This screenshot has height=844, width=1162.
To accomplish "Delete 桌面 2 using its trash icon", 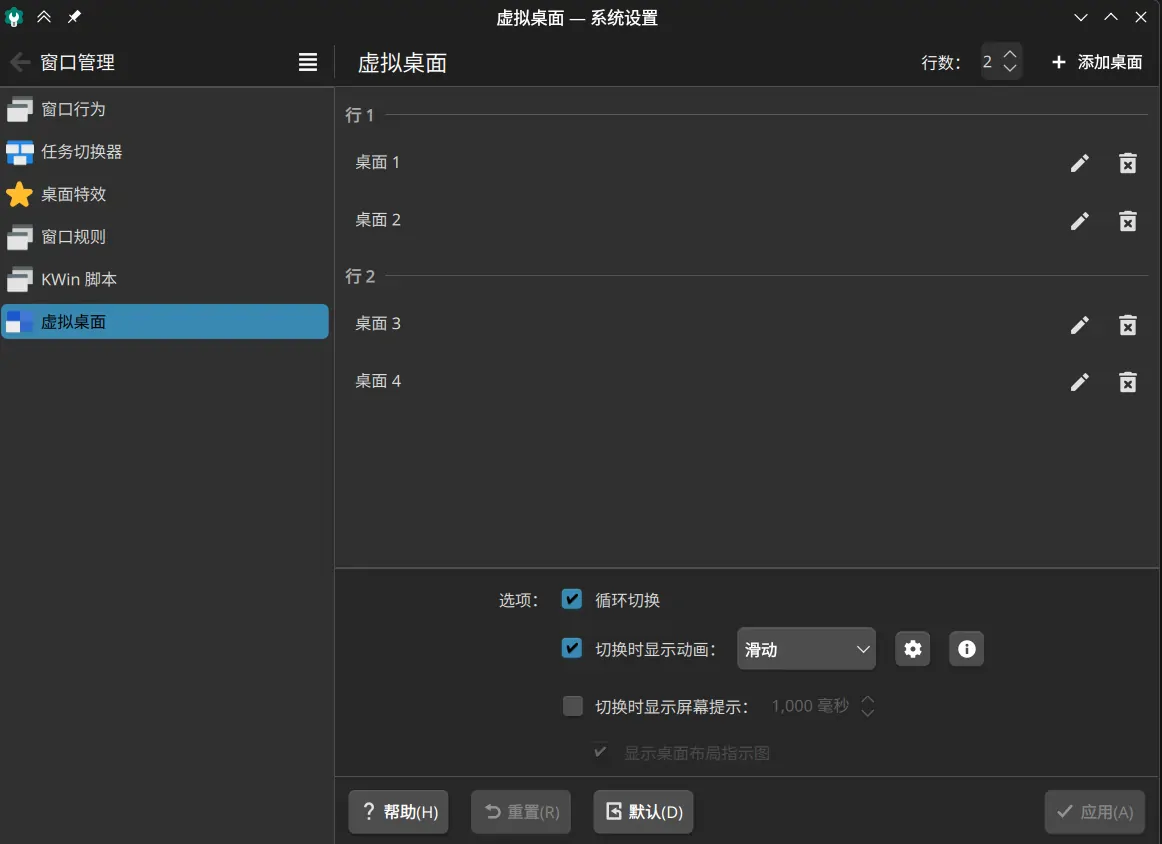I will (x=1128, y=221).
